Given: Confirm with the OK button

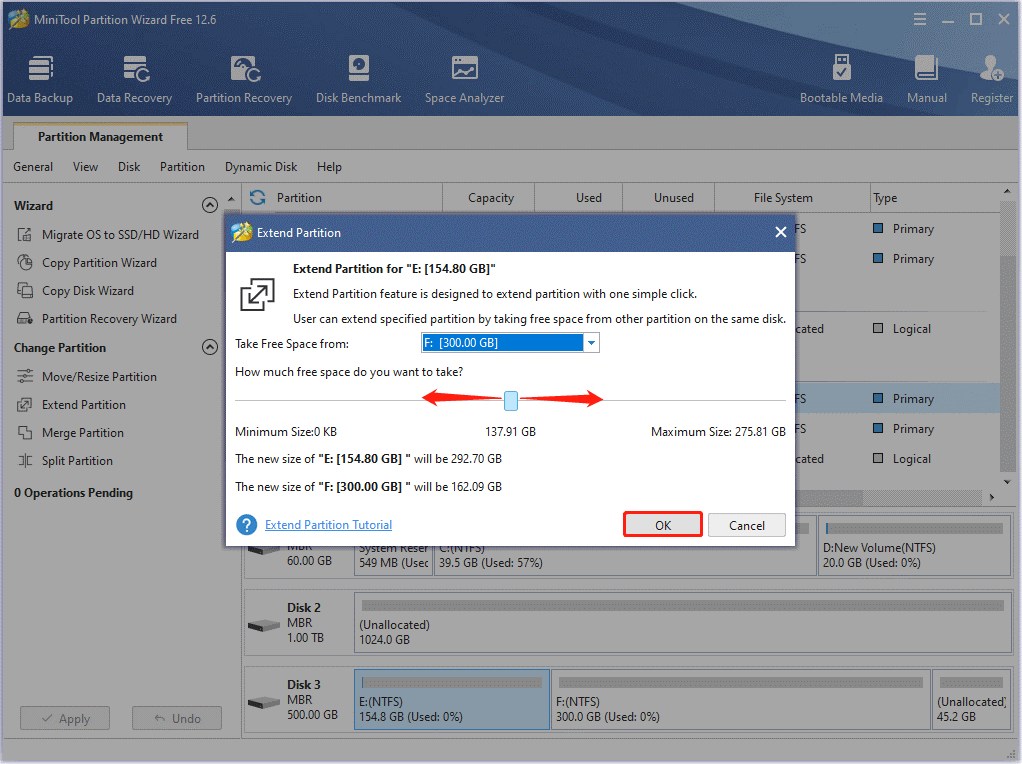Looking at the screenshot, I should pyautogui.click(x=663, y=525).
